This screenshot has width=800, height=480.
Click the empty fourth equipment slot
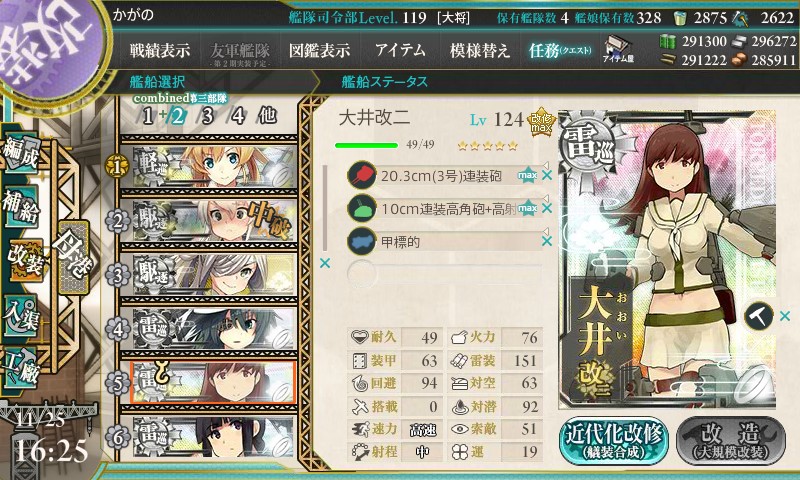tap(444, 273)
